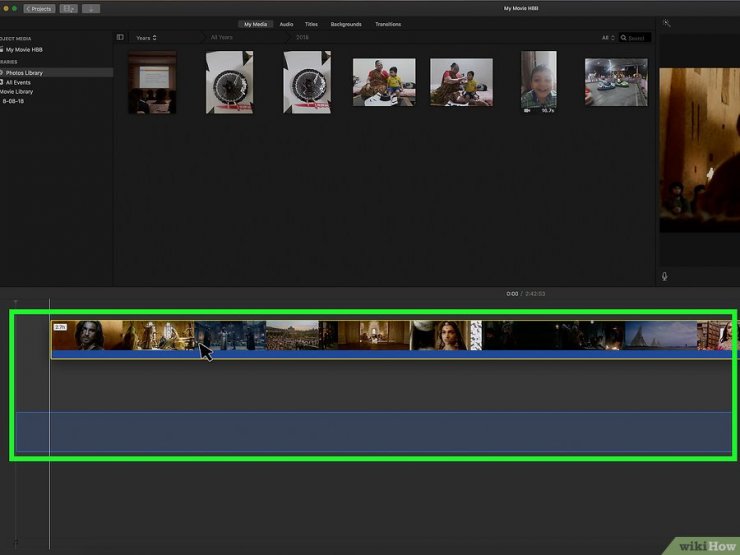Click the search magnifier icon
The height and width of the screenshot is (555, 740).
tap(623, 38)
